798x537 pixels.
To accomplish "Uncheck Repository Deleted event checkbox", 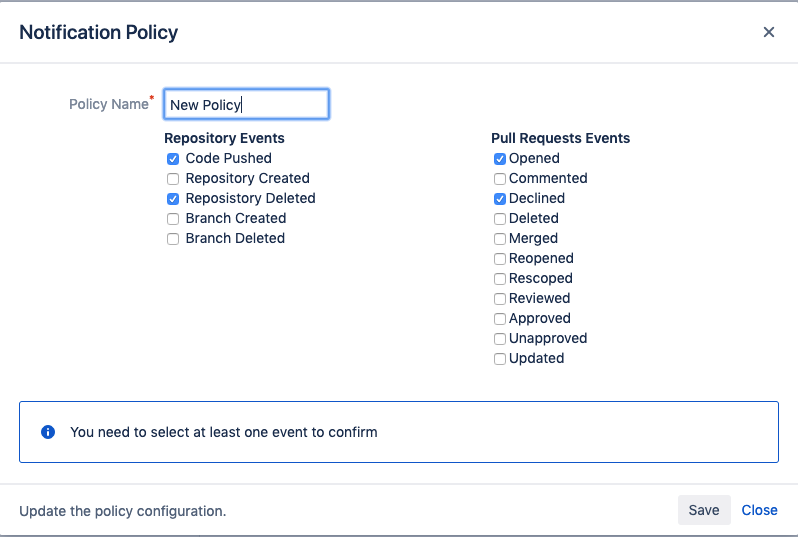I will [173, 199].
